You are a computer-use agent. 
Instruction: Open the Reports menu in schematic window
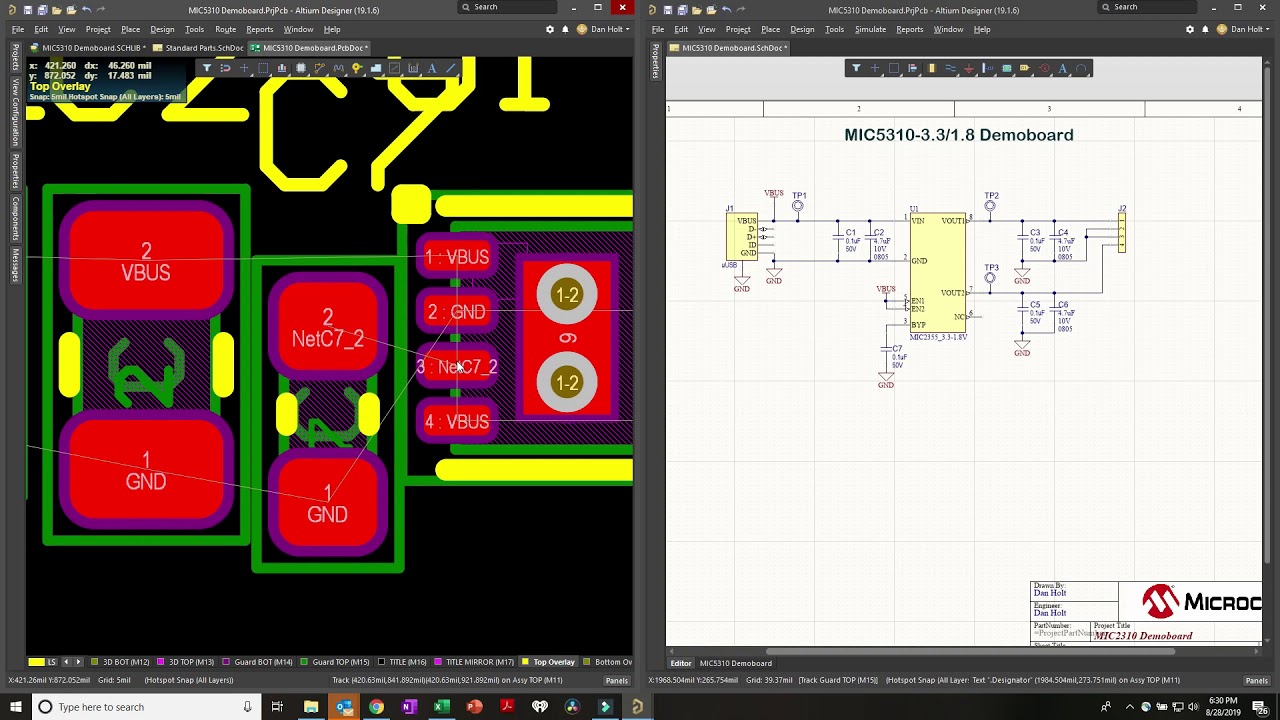(x=910, y=29)
